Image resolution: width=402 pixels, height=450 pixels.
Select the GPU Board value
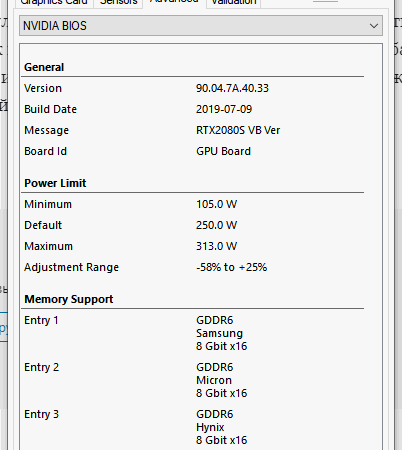click(223, 151)
